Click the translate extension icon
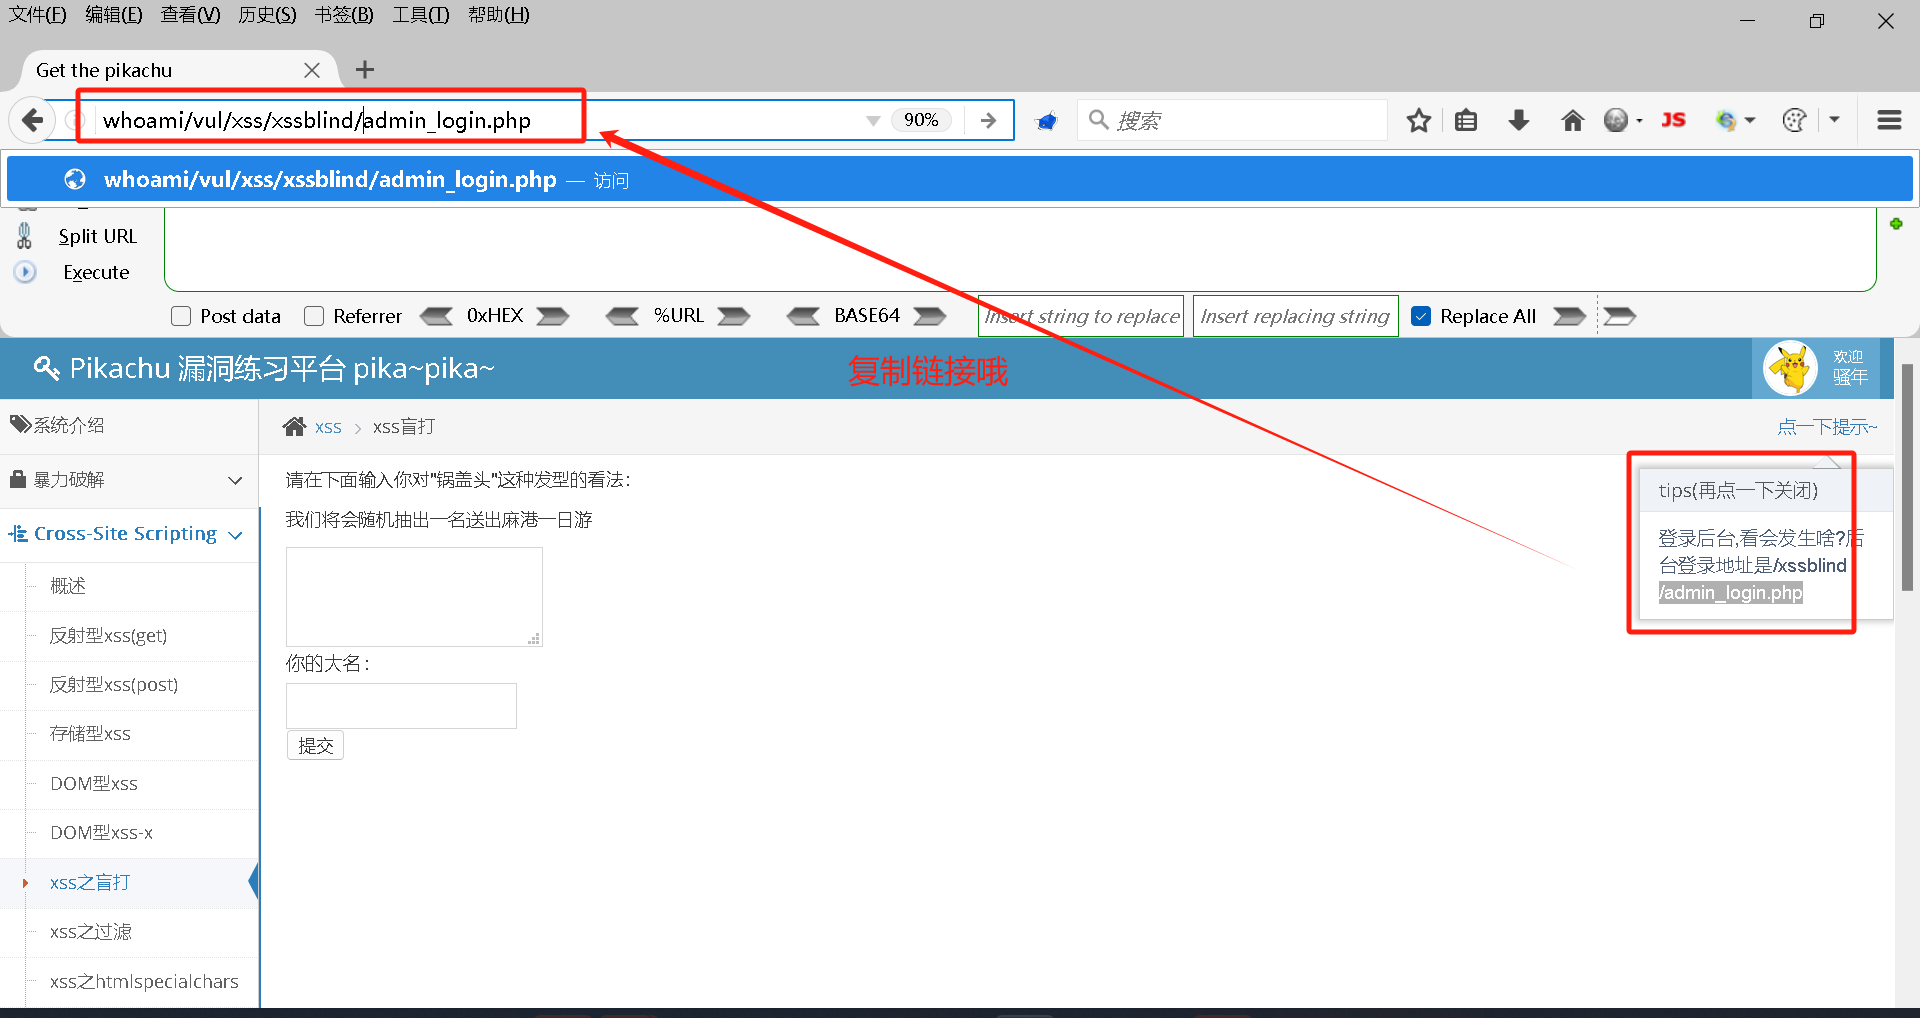1920x1018 pixels. [1726, 120]
